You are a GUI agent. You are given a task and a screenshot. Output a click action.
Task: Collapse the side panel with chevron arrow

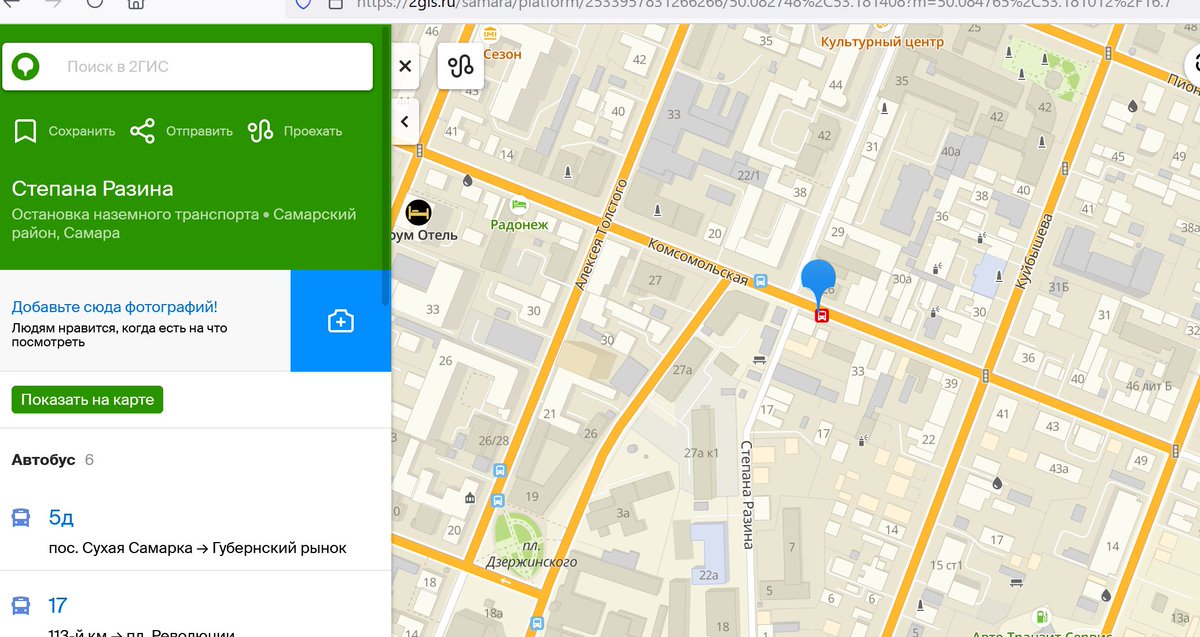coord(405,122)
